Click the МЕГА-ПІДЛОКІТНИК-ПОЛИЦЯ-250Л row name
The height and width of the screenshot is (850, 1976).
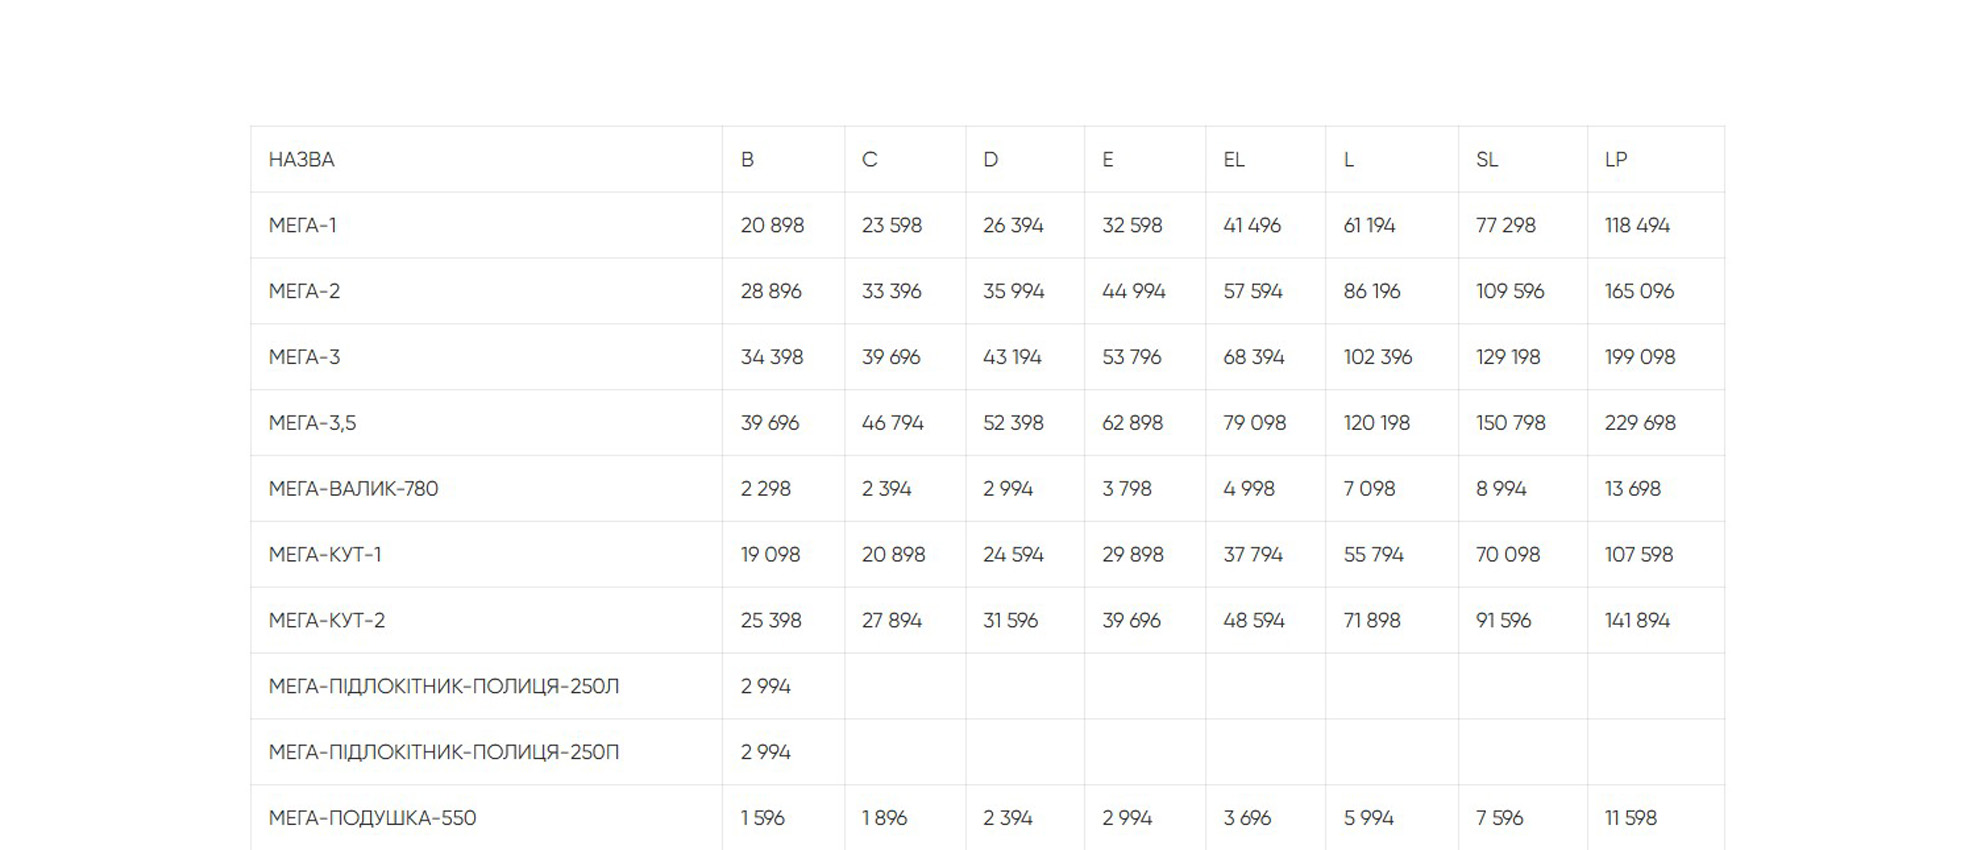[443, 687]
